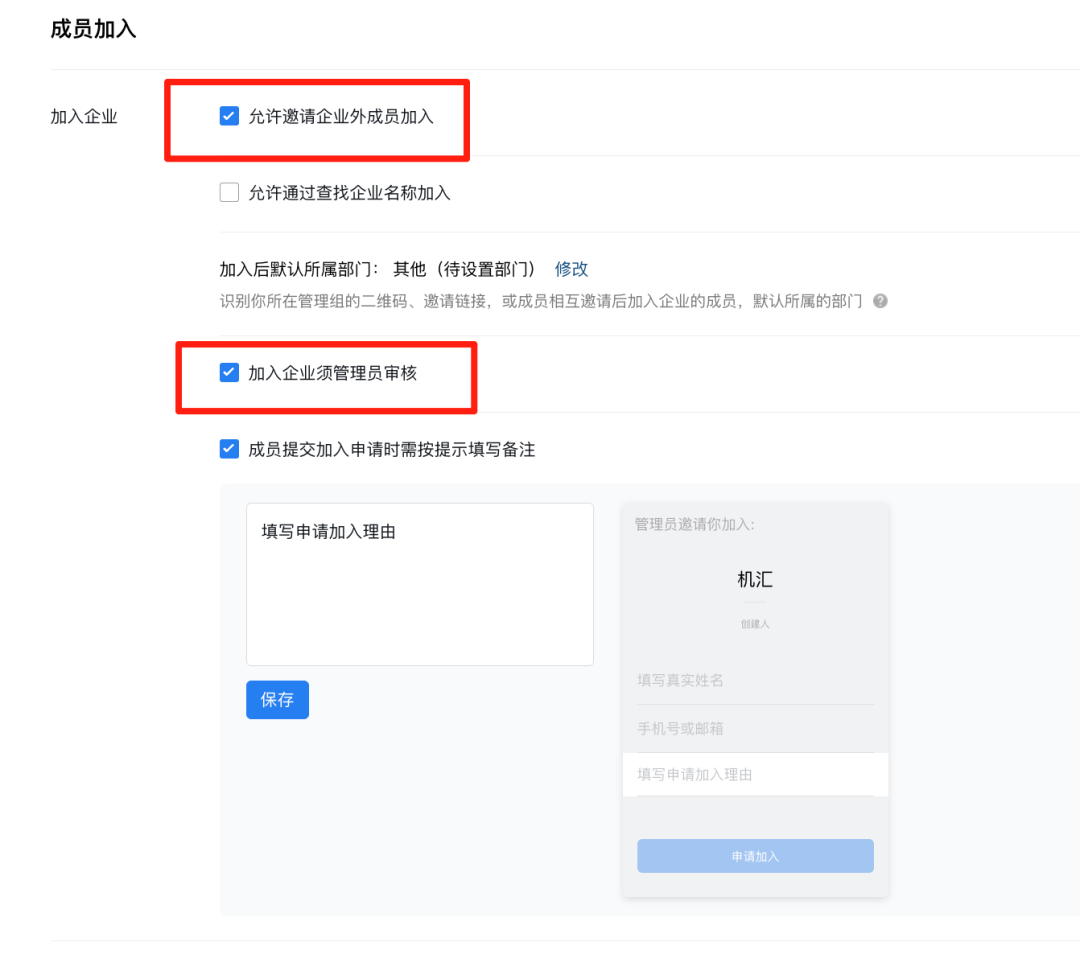Click 其他（待设置部门） department text
The width and height of the screenshot is (1080, 975).
464,269
